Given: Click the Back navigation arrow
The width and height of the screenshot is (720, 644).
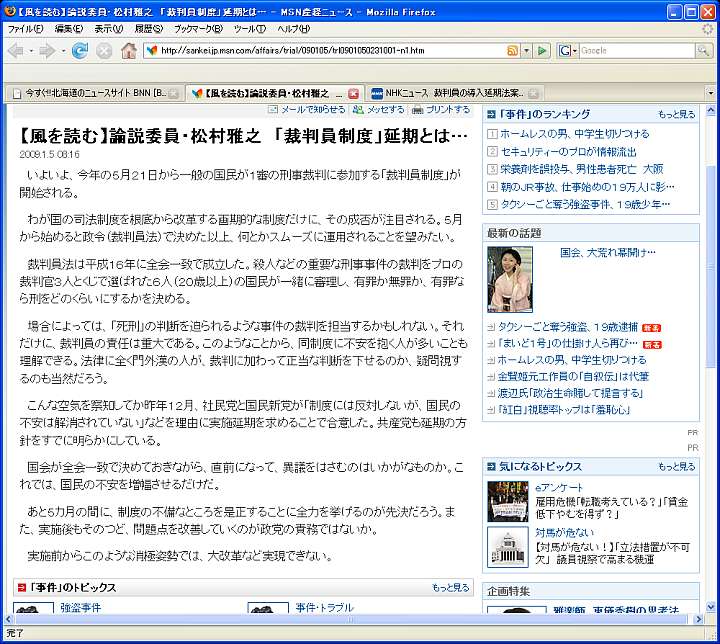Looking at the screenshot, I should [x=18, y=50].
